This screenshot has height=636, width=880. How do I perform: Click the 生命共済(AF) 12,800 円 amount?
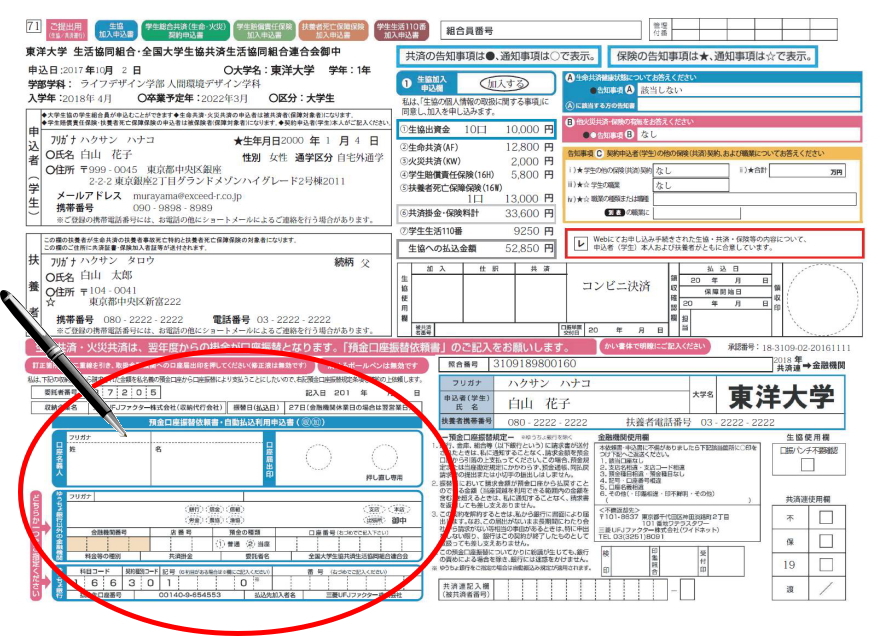click(529, 147)
